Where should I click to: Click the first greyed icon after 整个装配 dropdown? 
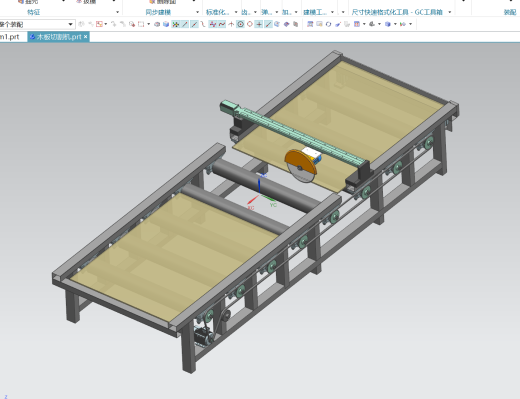pos(81,24)
